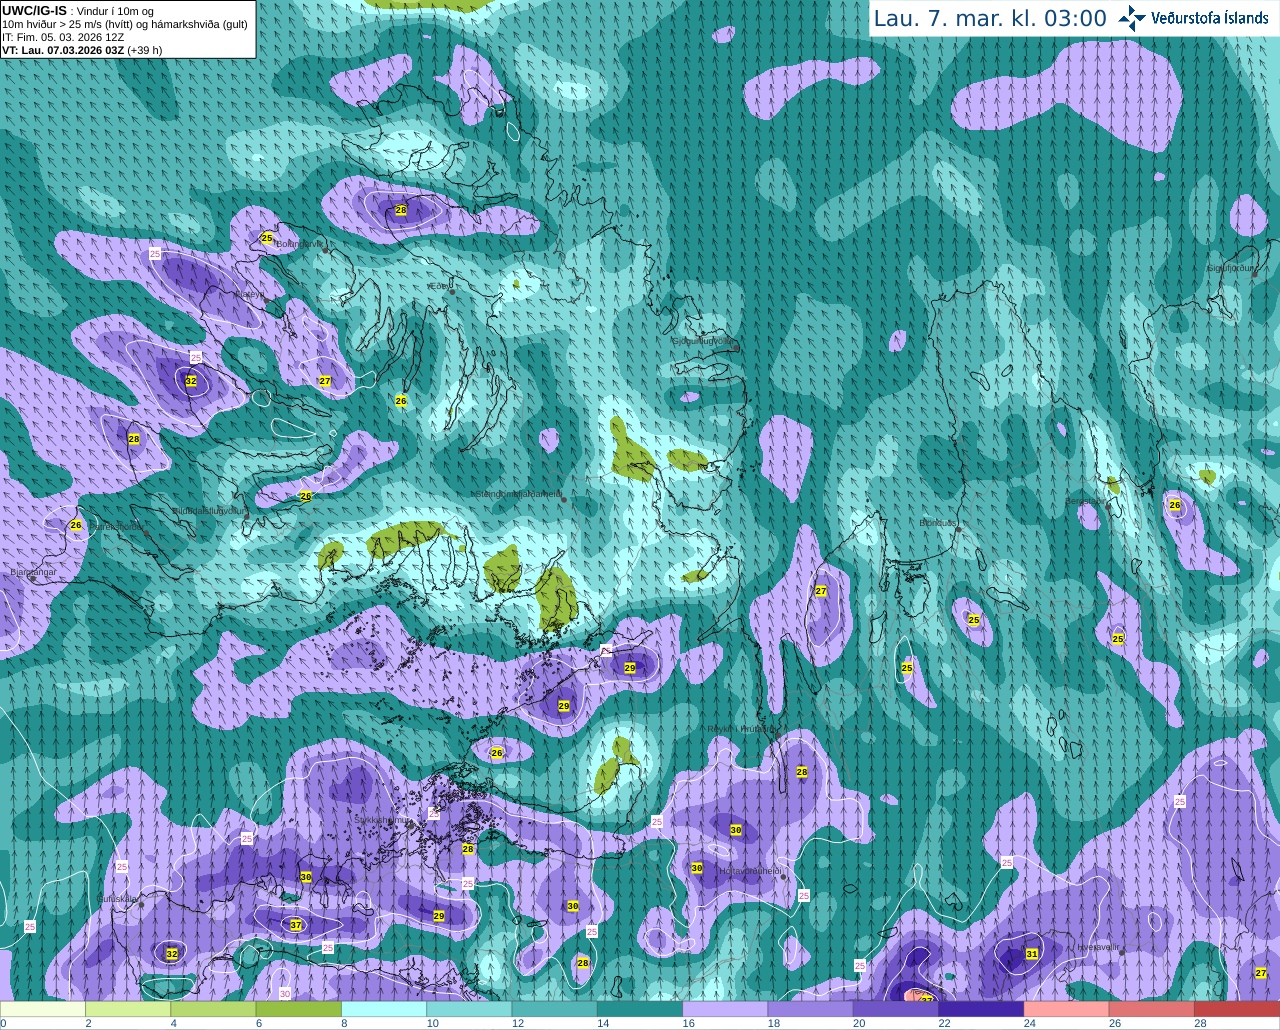Pick the 8–10 m/s pale cyan legend swatch
The width and height of the screenshot is (1280, 1030).
[x=384, y=1009]
